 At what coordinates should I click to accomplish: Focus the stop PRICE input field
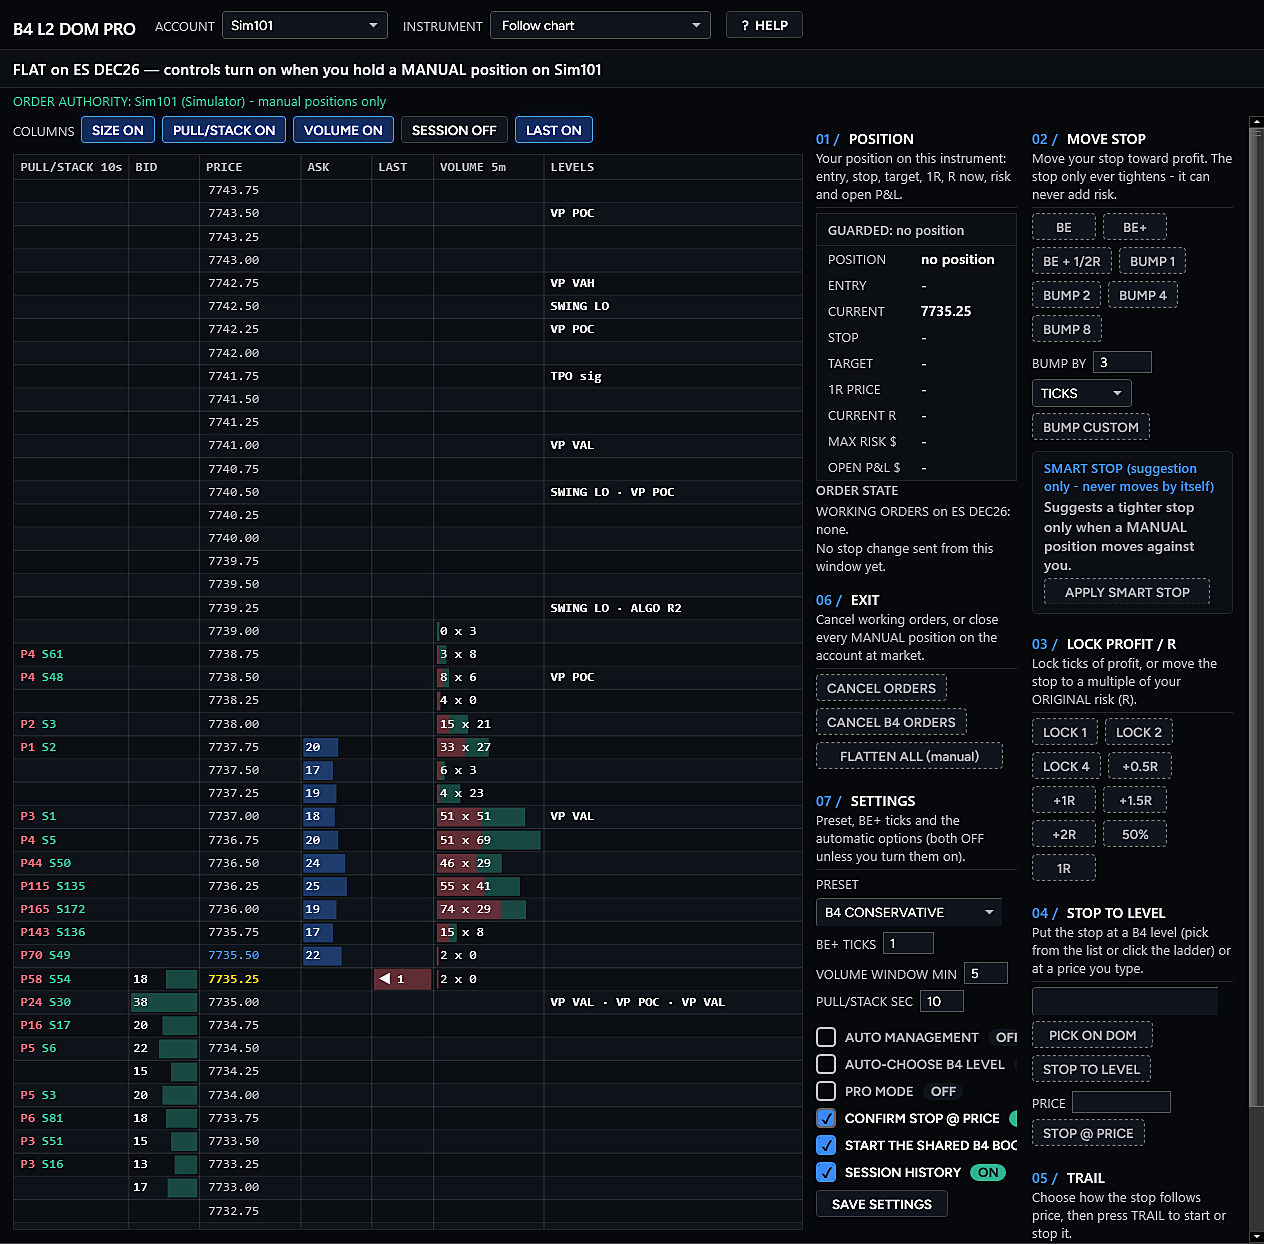point(1121,1102)
